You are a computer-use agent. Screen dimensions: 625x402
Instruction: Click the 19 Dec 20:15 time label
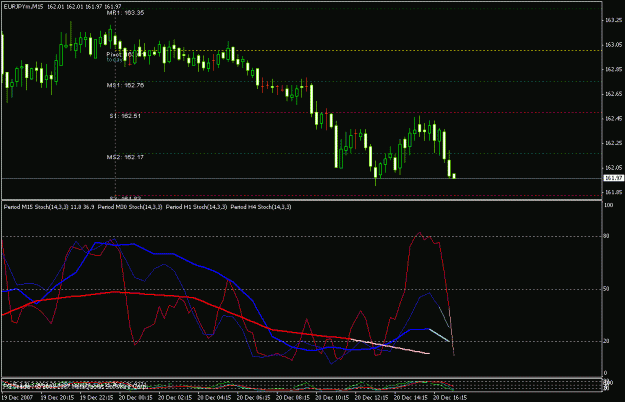[57, 398]
